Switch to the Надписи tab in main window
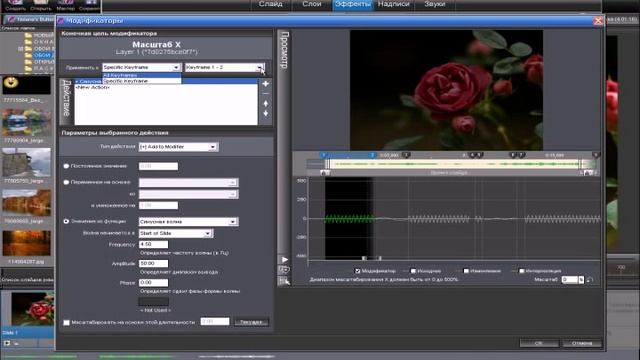Image resolution: width=640 pixels, height=360 pixels. (393, 4)
